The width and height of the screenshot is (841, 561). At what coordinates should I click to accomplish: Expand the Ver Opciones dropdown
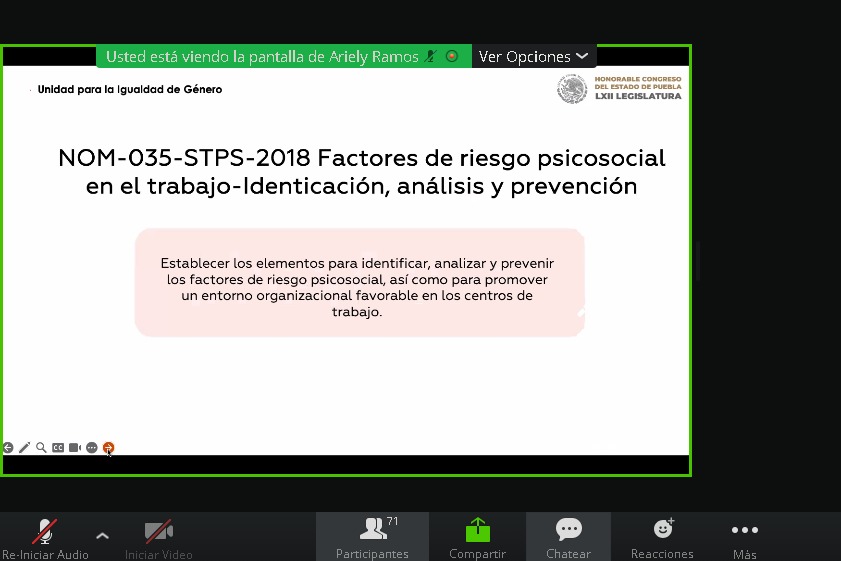pyautogui.click(x=533, y=57)
